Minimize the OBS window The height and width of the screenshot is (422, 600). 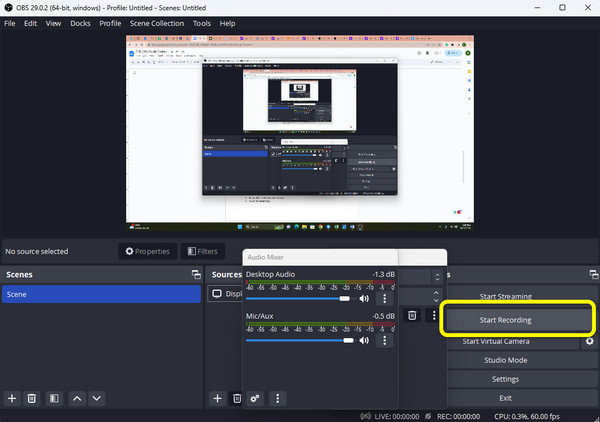point(537,8)
